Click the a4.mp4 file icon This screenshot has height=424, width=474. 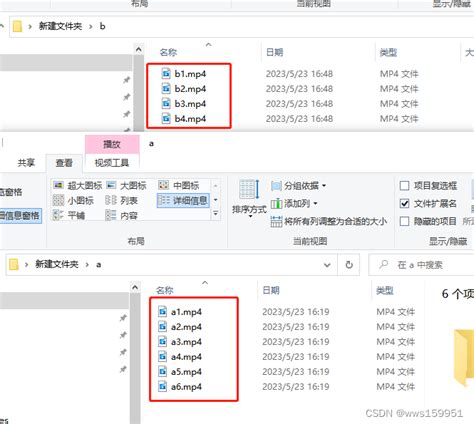tap(162, 357)
